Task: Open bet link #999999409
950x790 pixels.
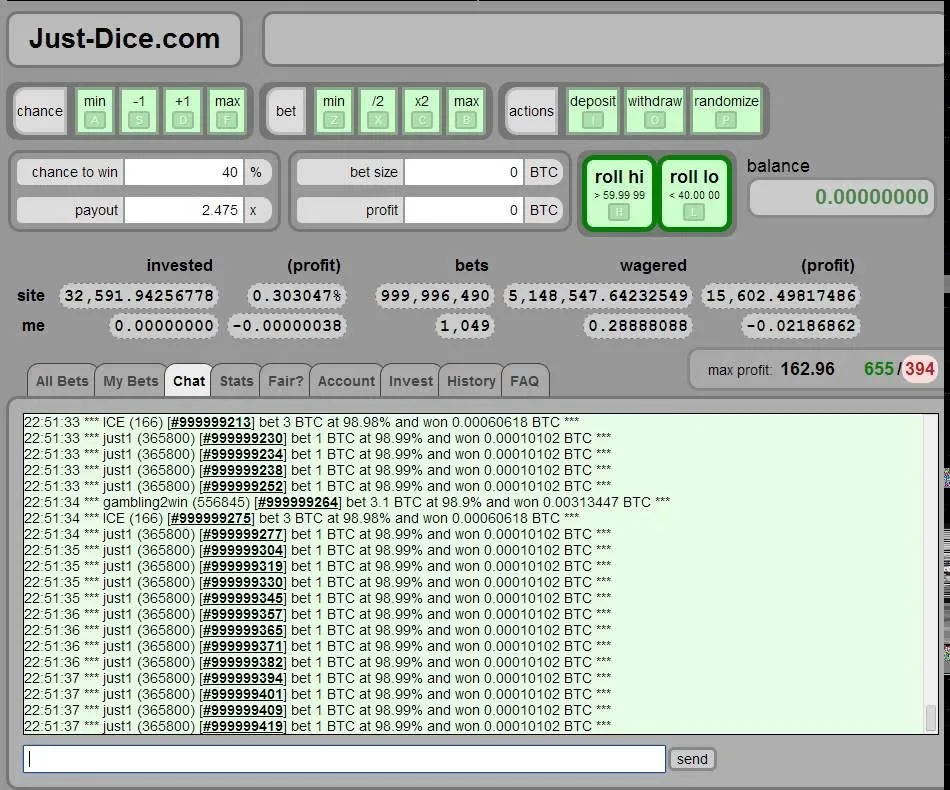Action: coord(243,710)
